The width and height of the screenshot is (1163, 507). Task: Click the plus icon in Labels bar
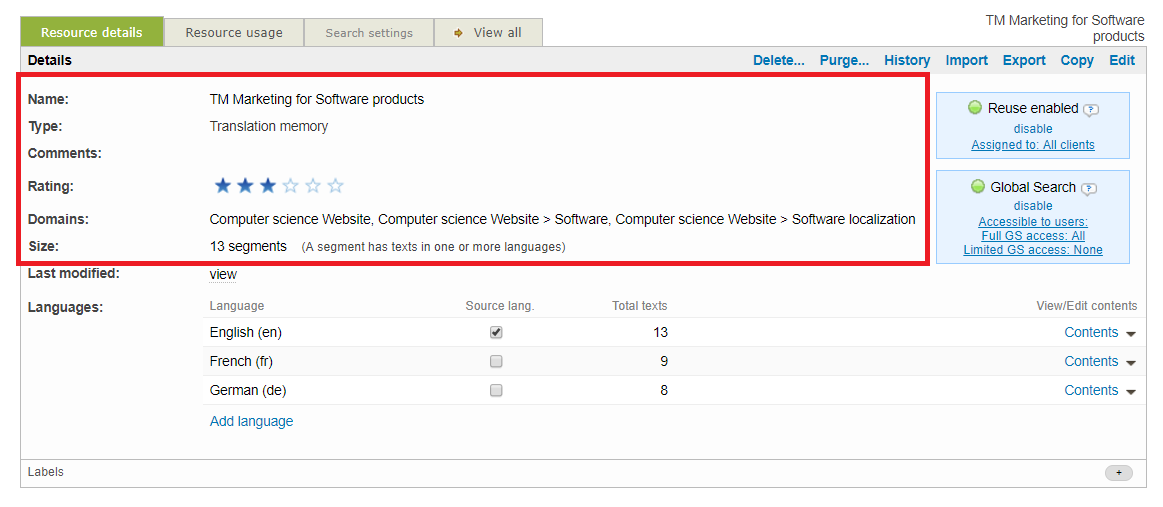click(1118, 473)
